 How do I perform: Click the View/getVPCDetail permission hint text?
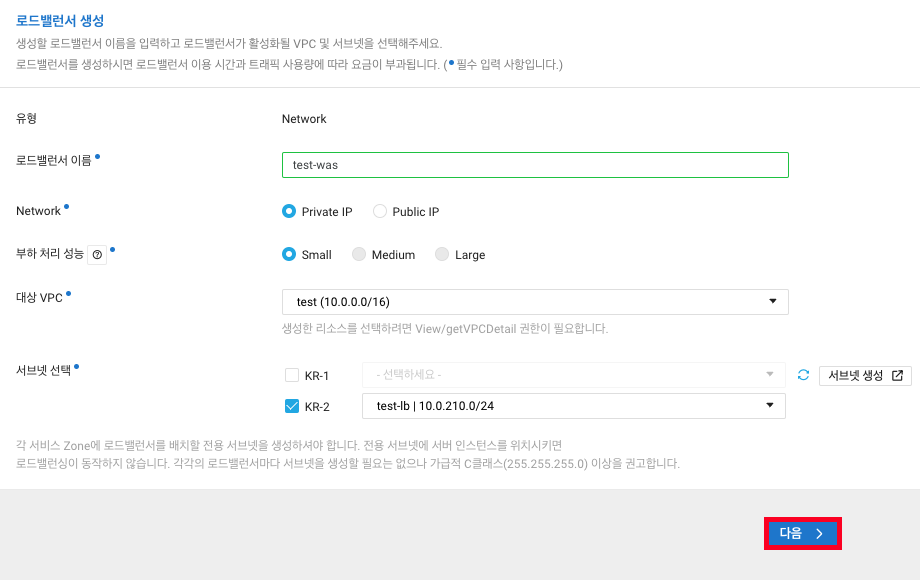coord(445,328)
